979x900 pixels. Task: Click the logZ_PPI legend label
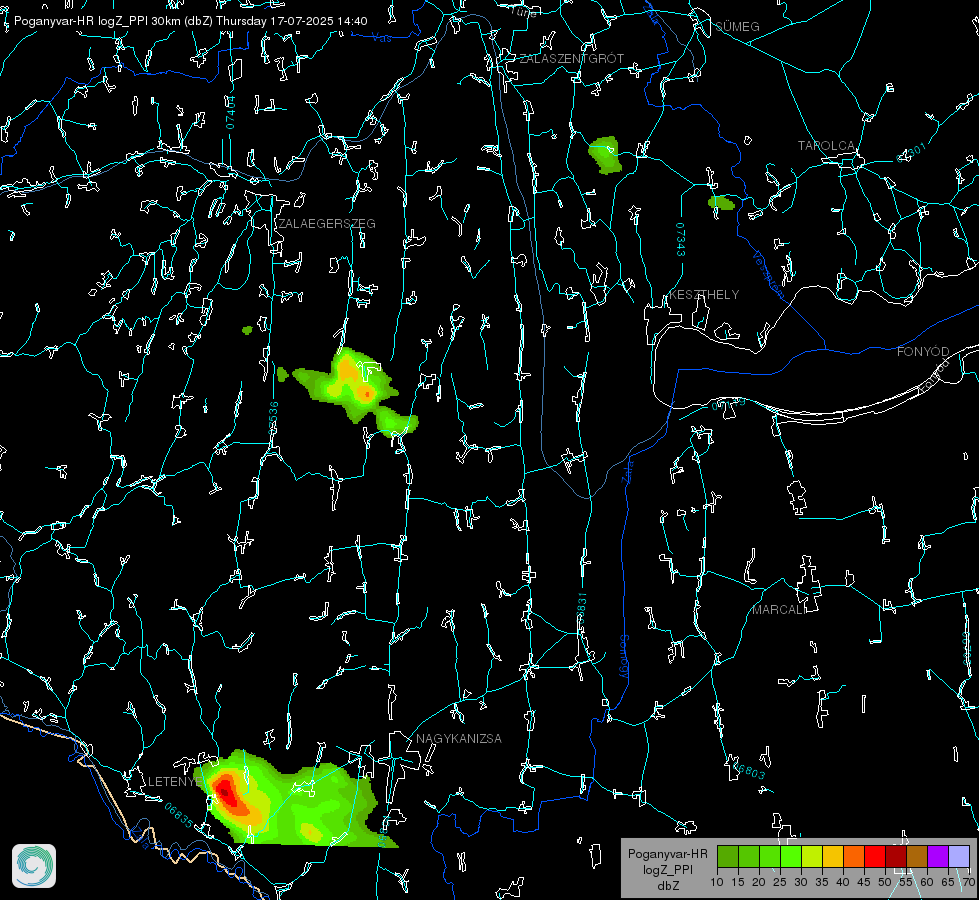(667, 869)
